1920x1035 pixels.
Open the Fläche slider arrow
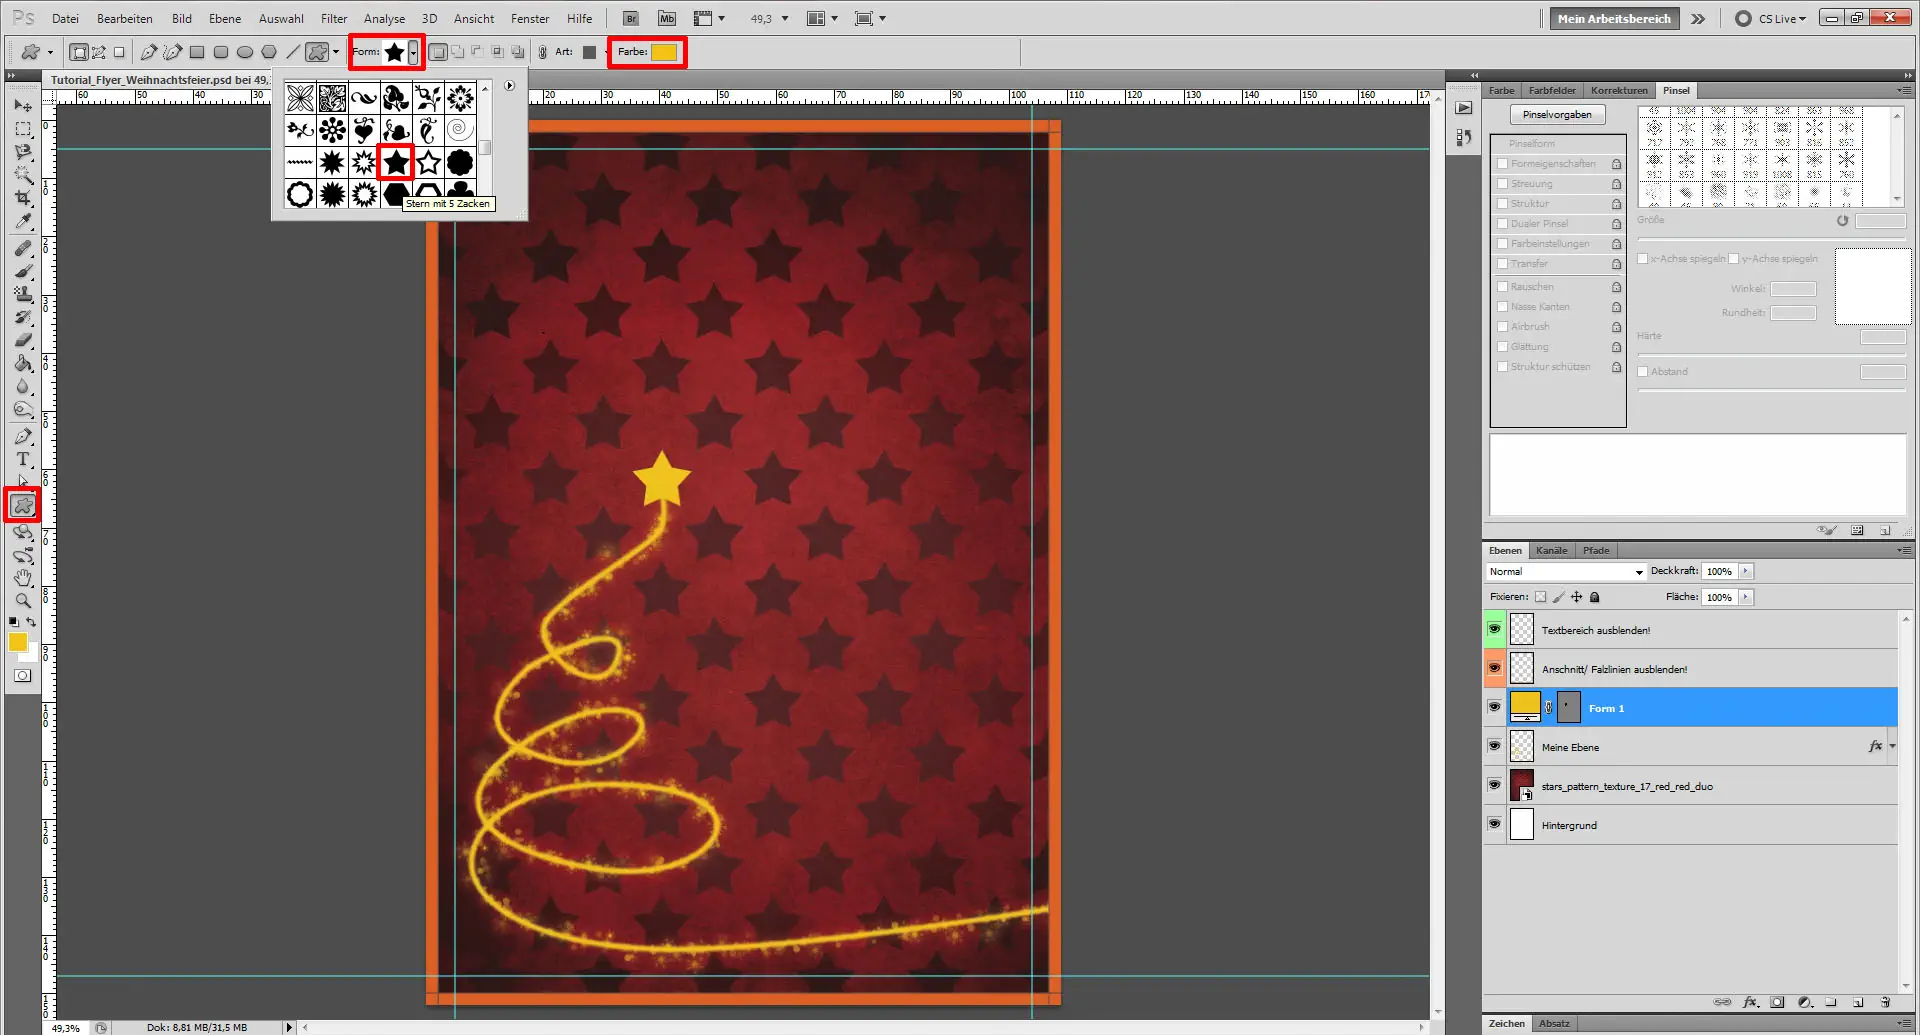[1746, 597]
